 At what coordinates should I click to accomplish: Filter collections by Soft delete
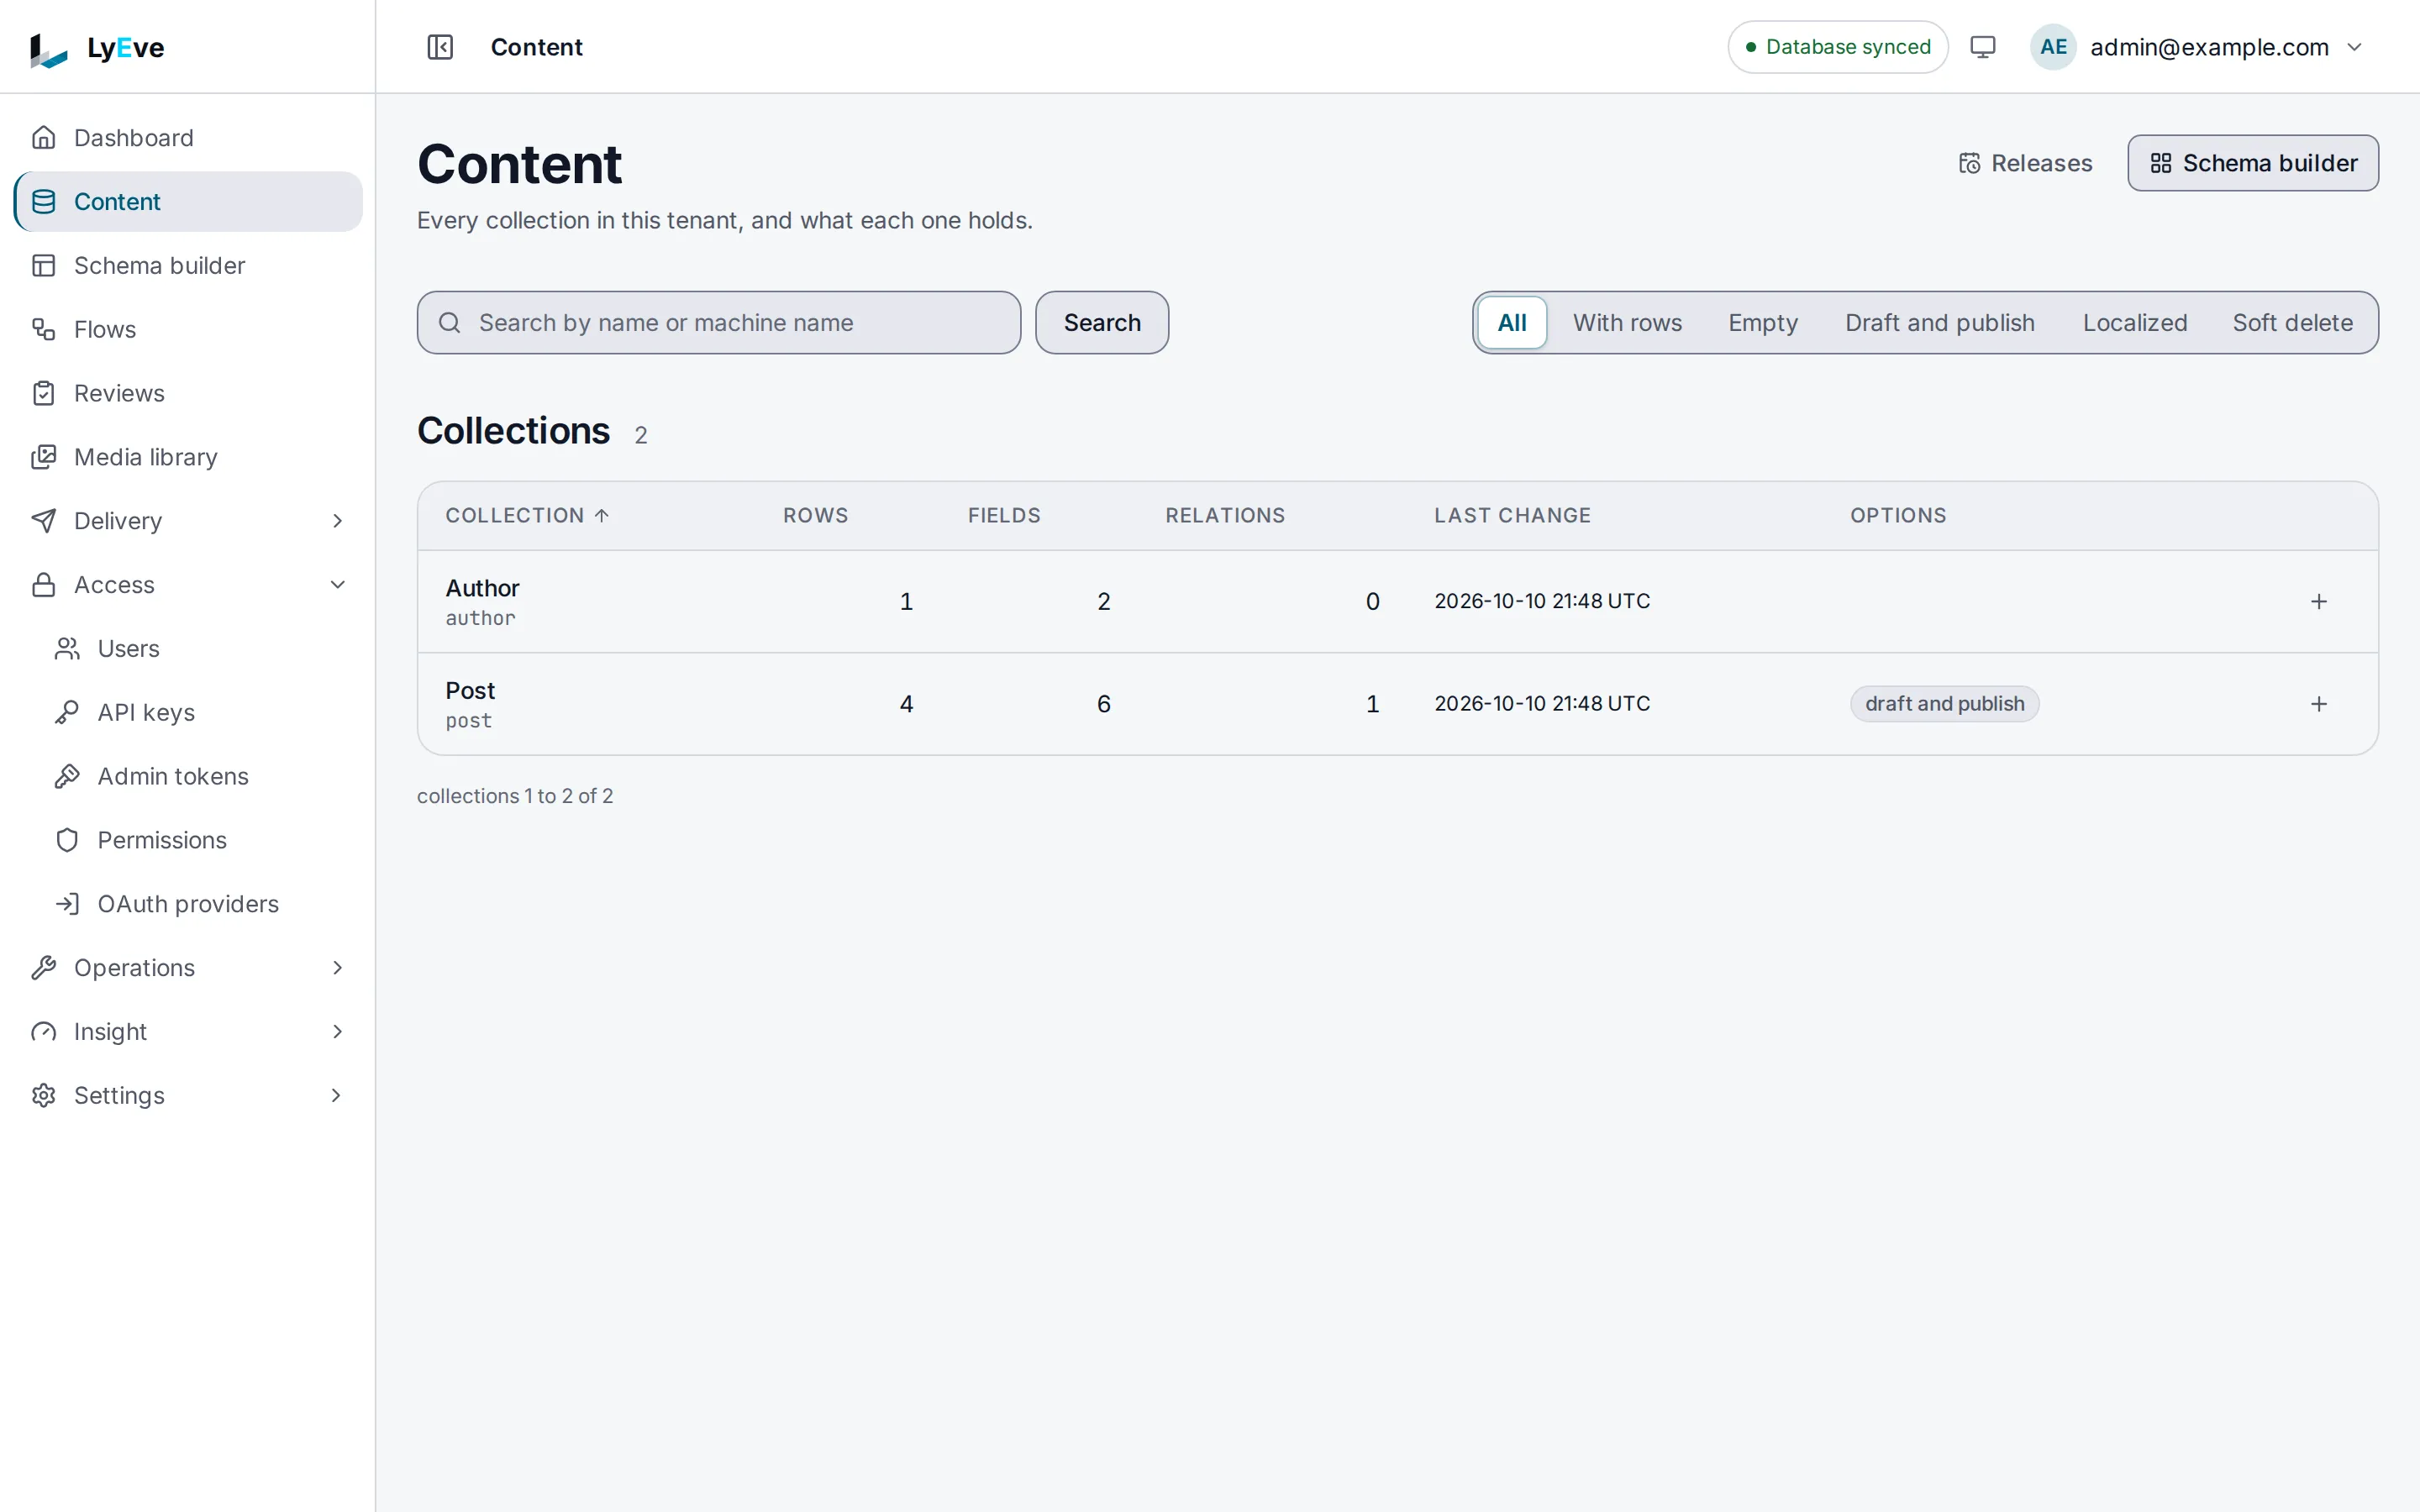coord(2292,323)
